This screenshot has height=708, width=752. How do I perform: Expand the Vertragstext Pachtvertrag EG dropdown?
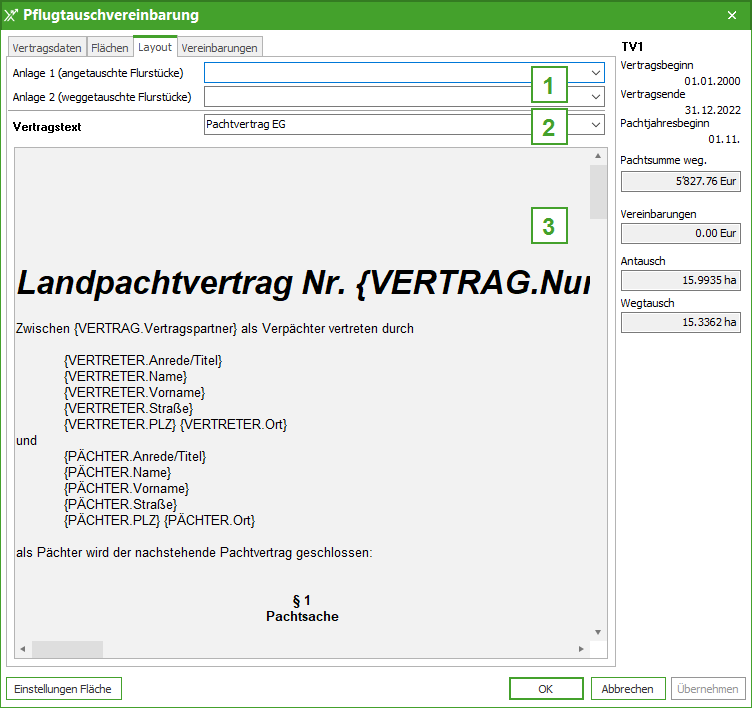pos(595,125)
